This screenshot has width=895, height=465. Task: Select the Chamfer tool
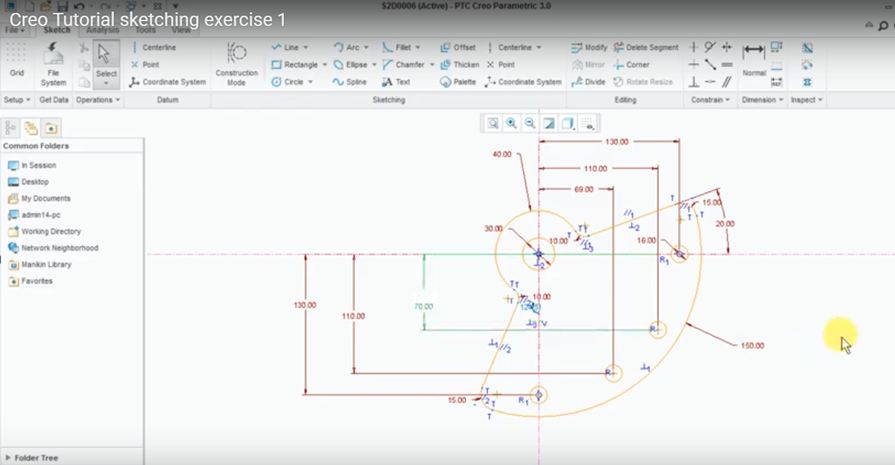click(x=404, y=64)
